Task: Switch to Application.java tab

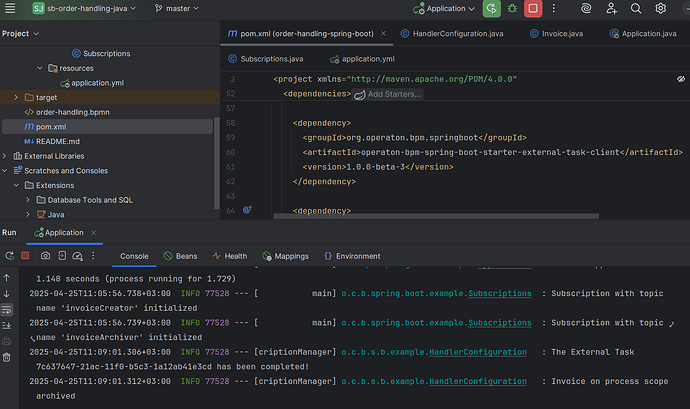Action: coord(643,33)
